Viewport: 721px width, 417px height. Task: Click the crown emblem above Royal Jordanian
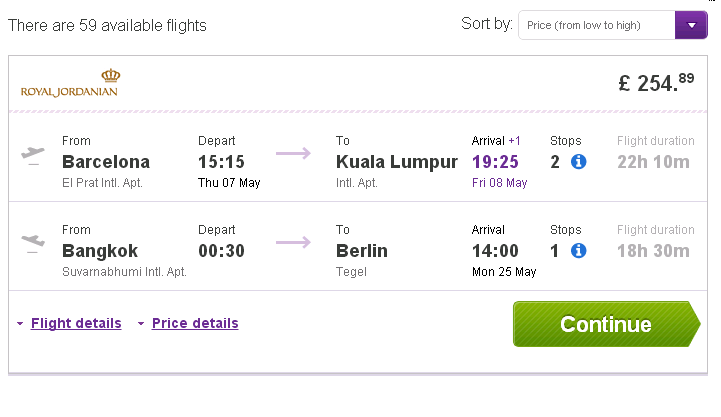(110, 75)
